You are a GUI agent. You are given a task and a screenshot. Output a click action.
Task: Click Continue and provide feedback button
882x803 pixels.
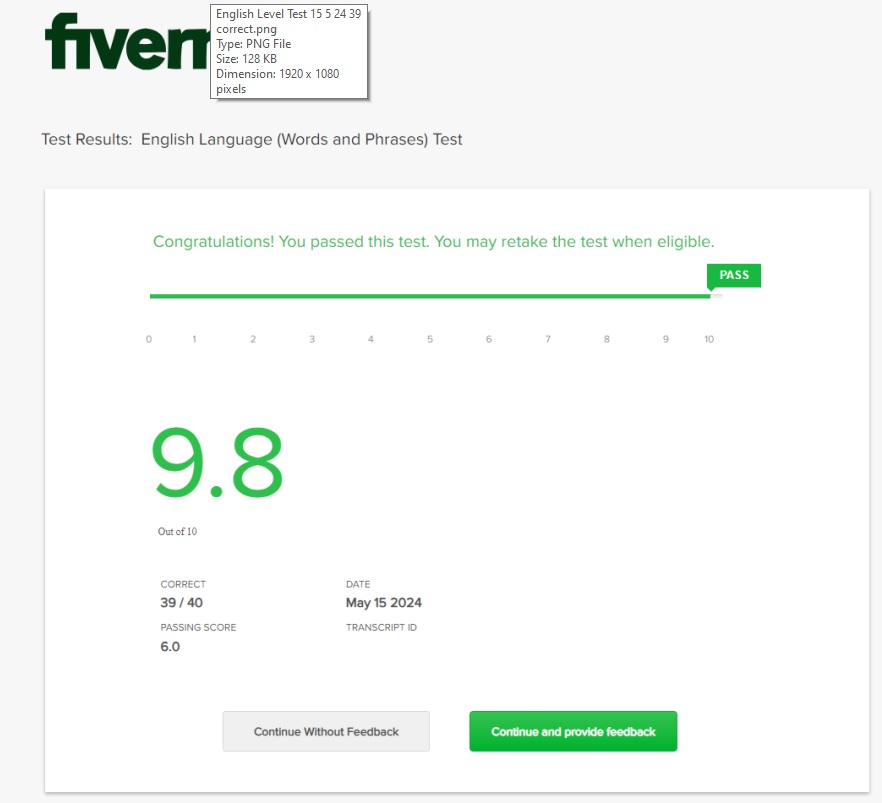[573, 731]
